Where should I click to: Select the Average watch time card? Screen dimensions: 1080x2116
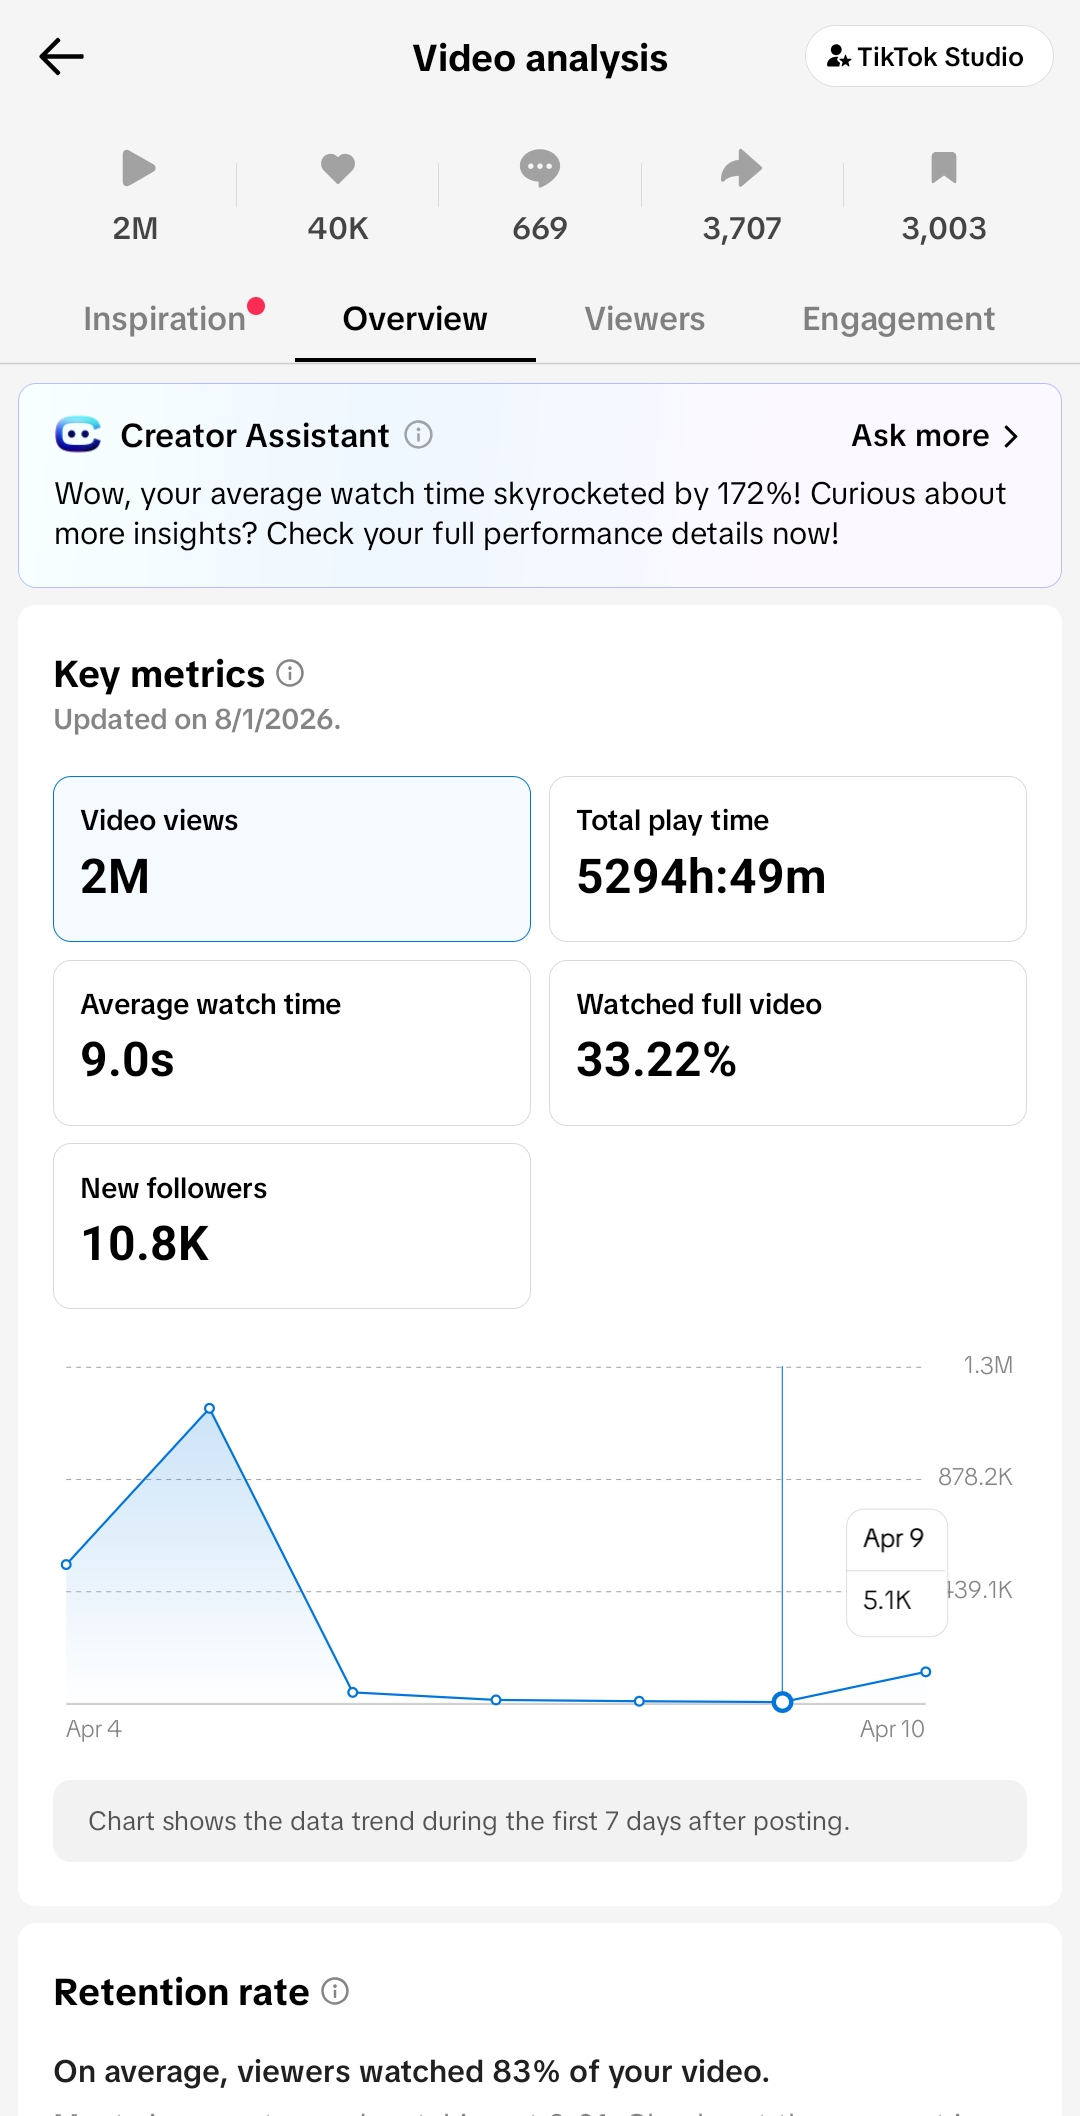click(292, 1043)
